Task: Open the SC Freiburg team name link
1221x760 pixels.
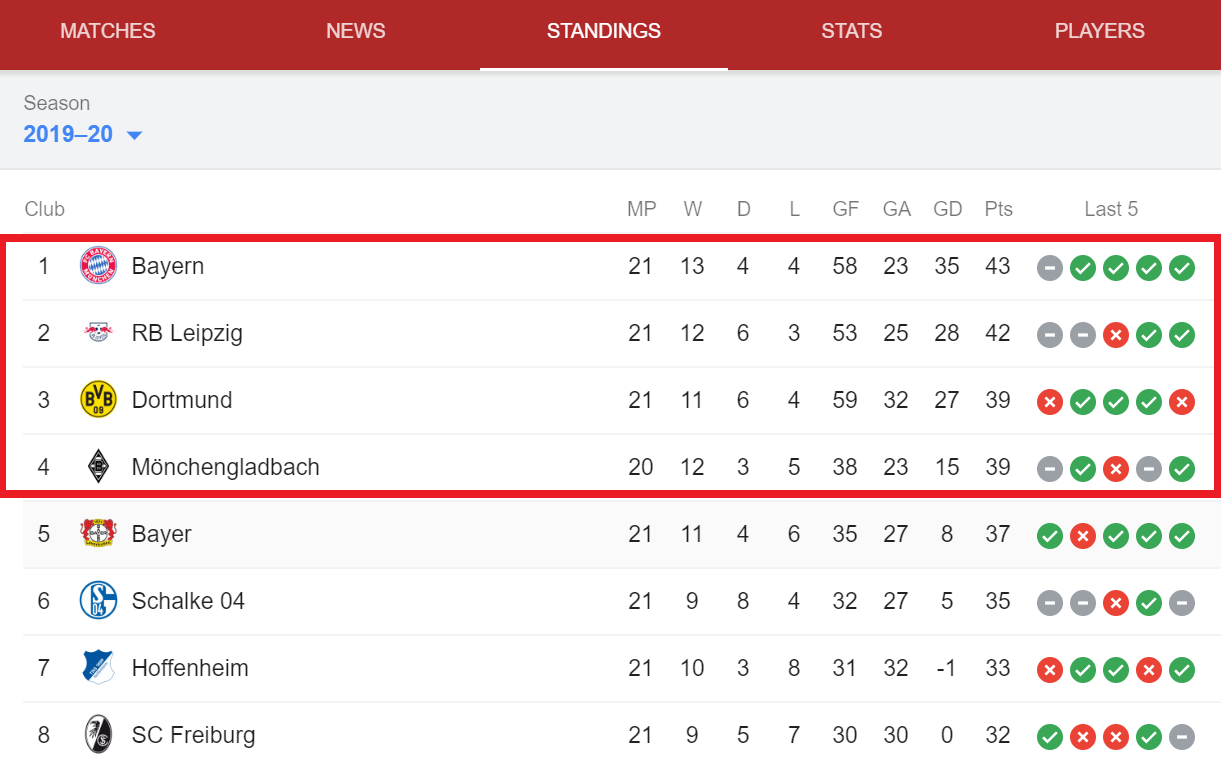Action: tap(194, 735)
